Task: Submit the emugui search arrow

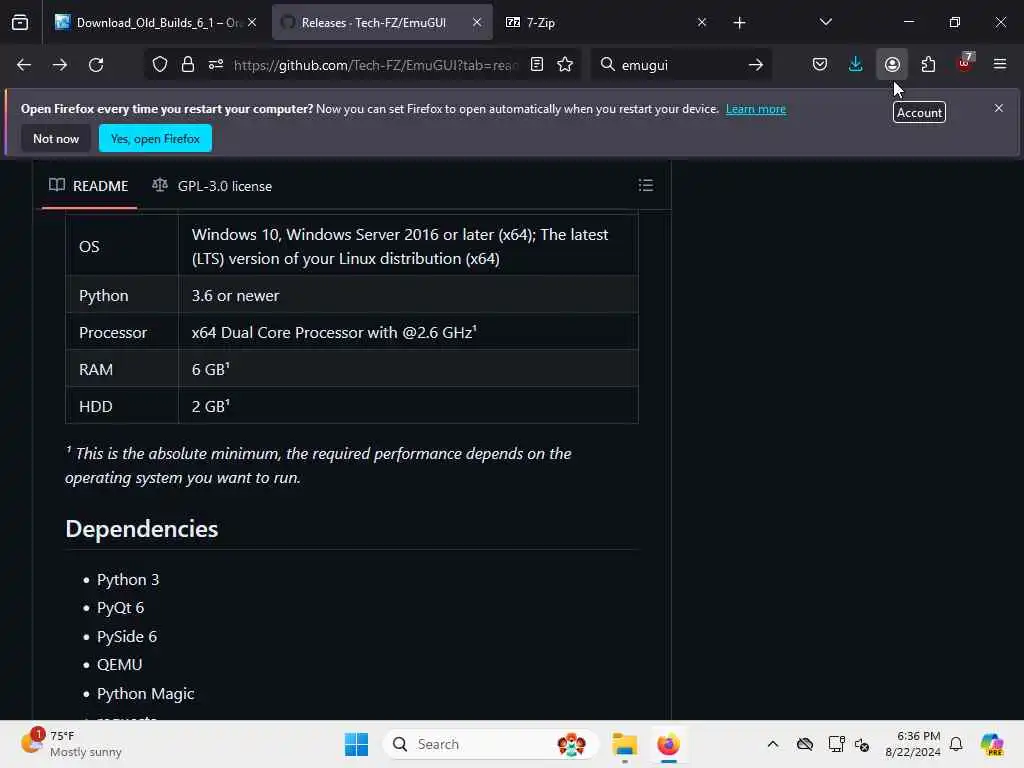Action: point(756,65)
